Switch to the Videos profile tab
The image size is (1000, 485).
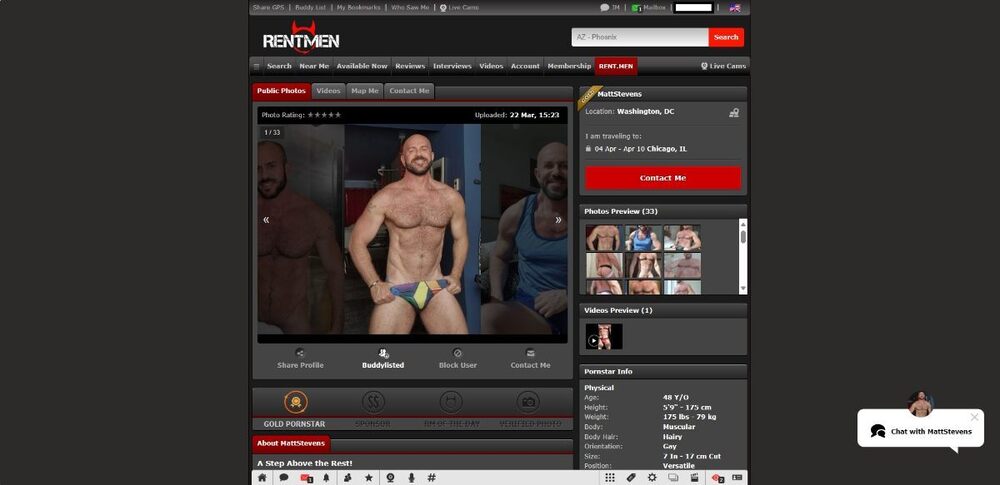(x=328, y=91)
